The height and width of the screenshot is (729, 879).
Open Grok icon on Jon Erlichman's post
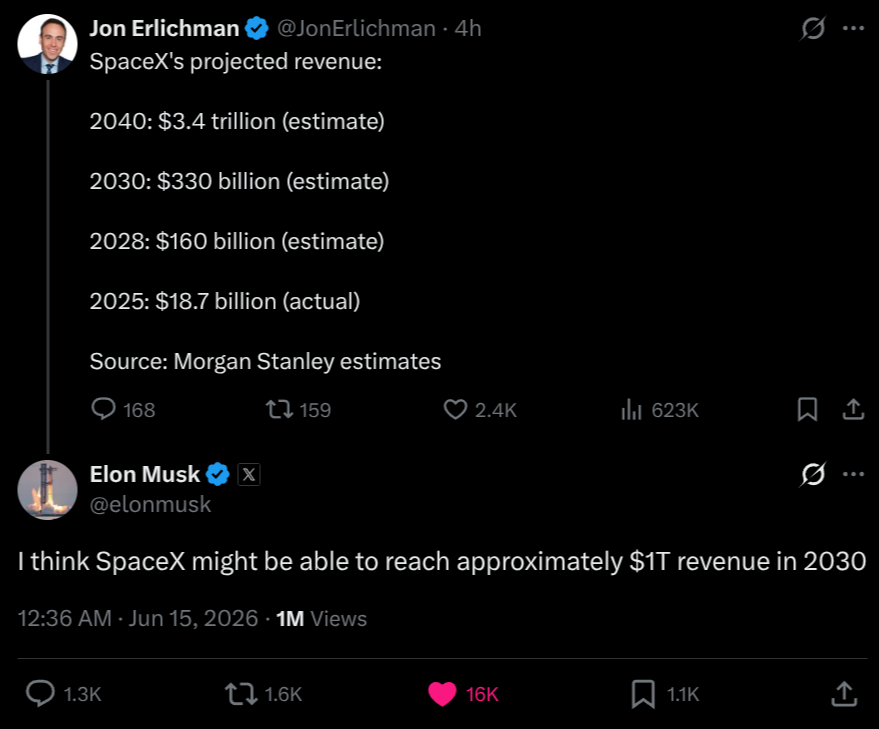[813, 28]
